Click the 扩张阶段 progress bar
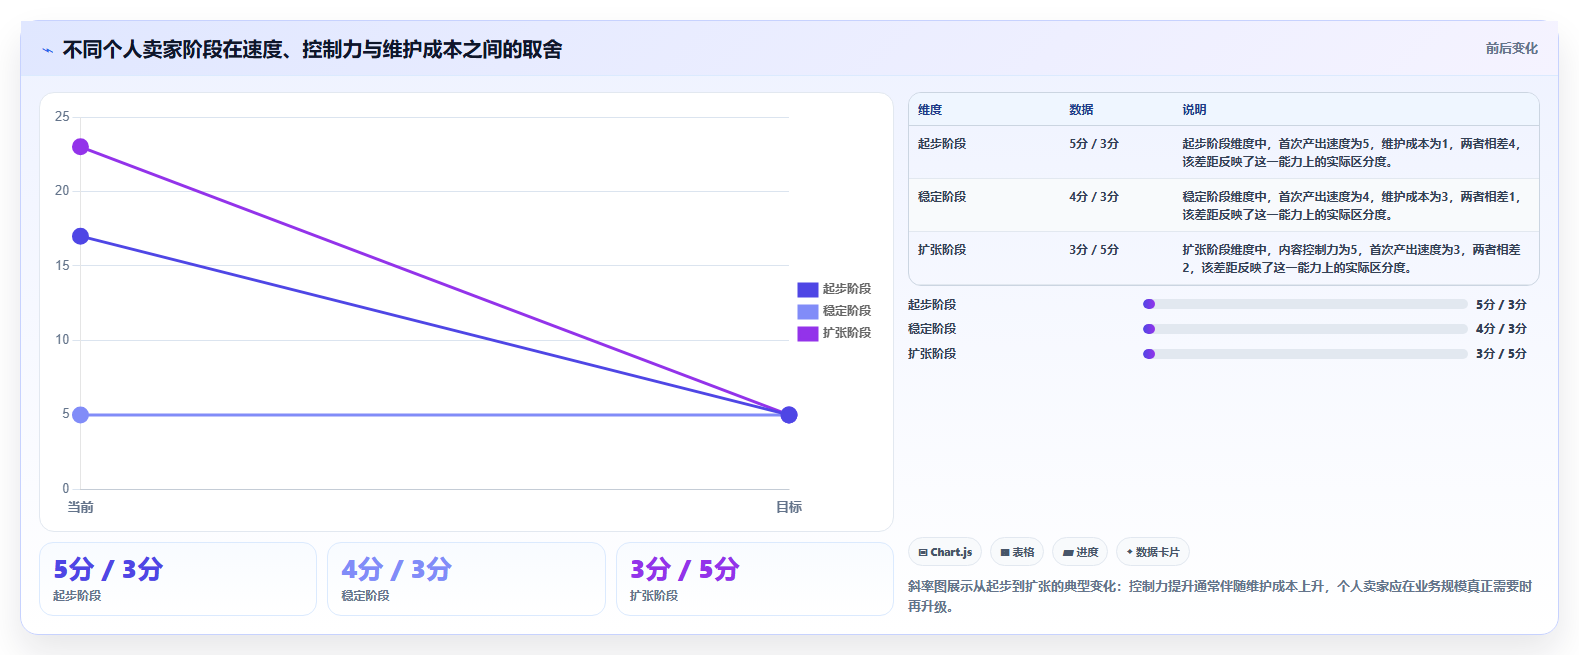The width and height of the screenshot is (1579, 655). click(1305, 354)
